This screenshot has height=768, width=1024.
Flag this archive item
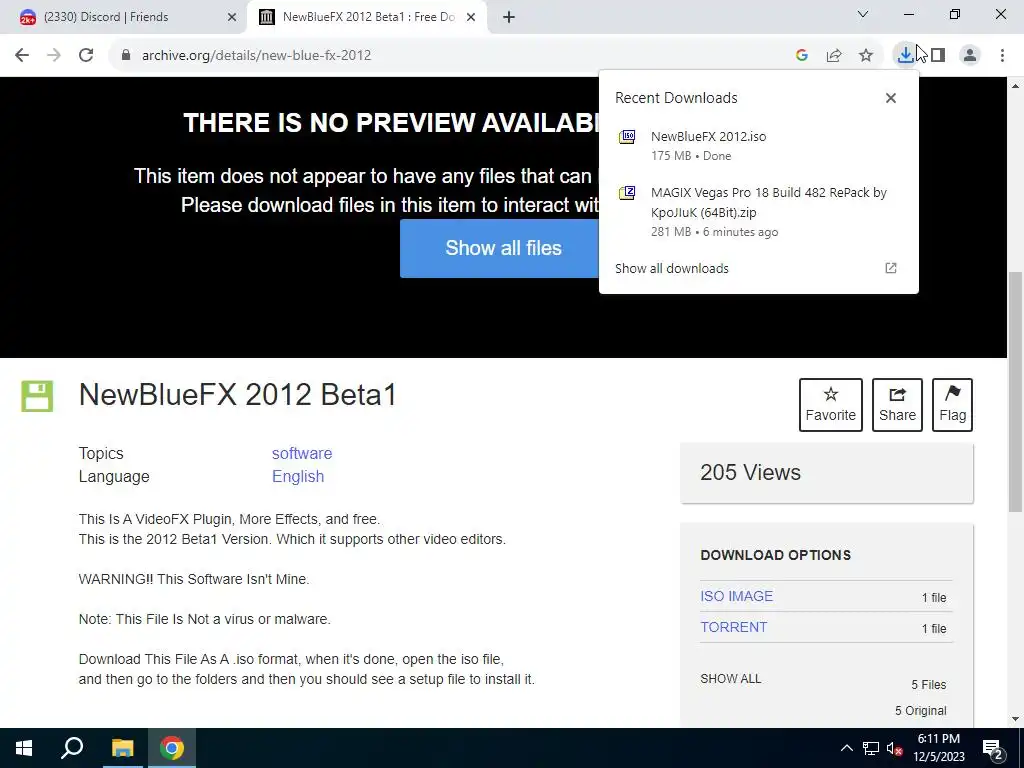point(952,405)
